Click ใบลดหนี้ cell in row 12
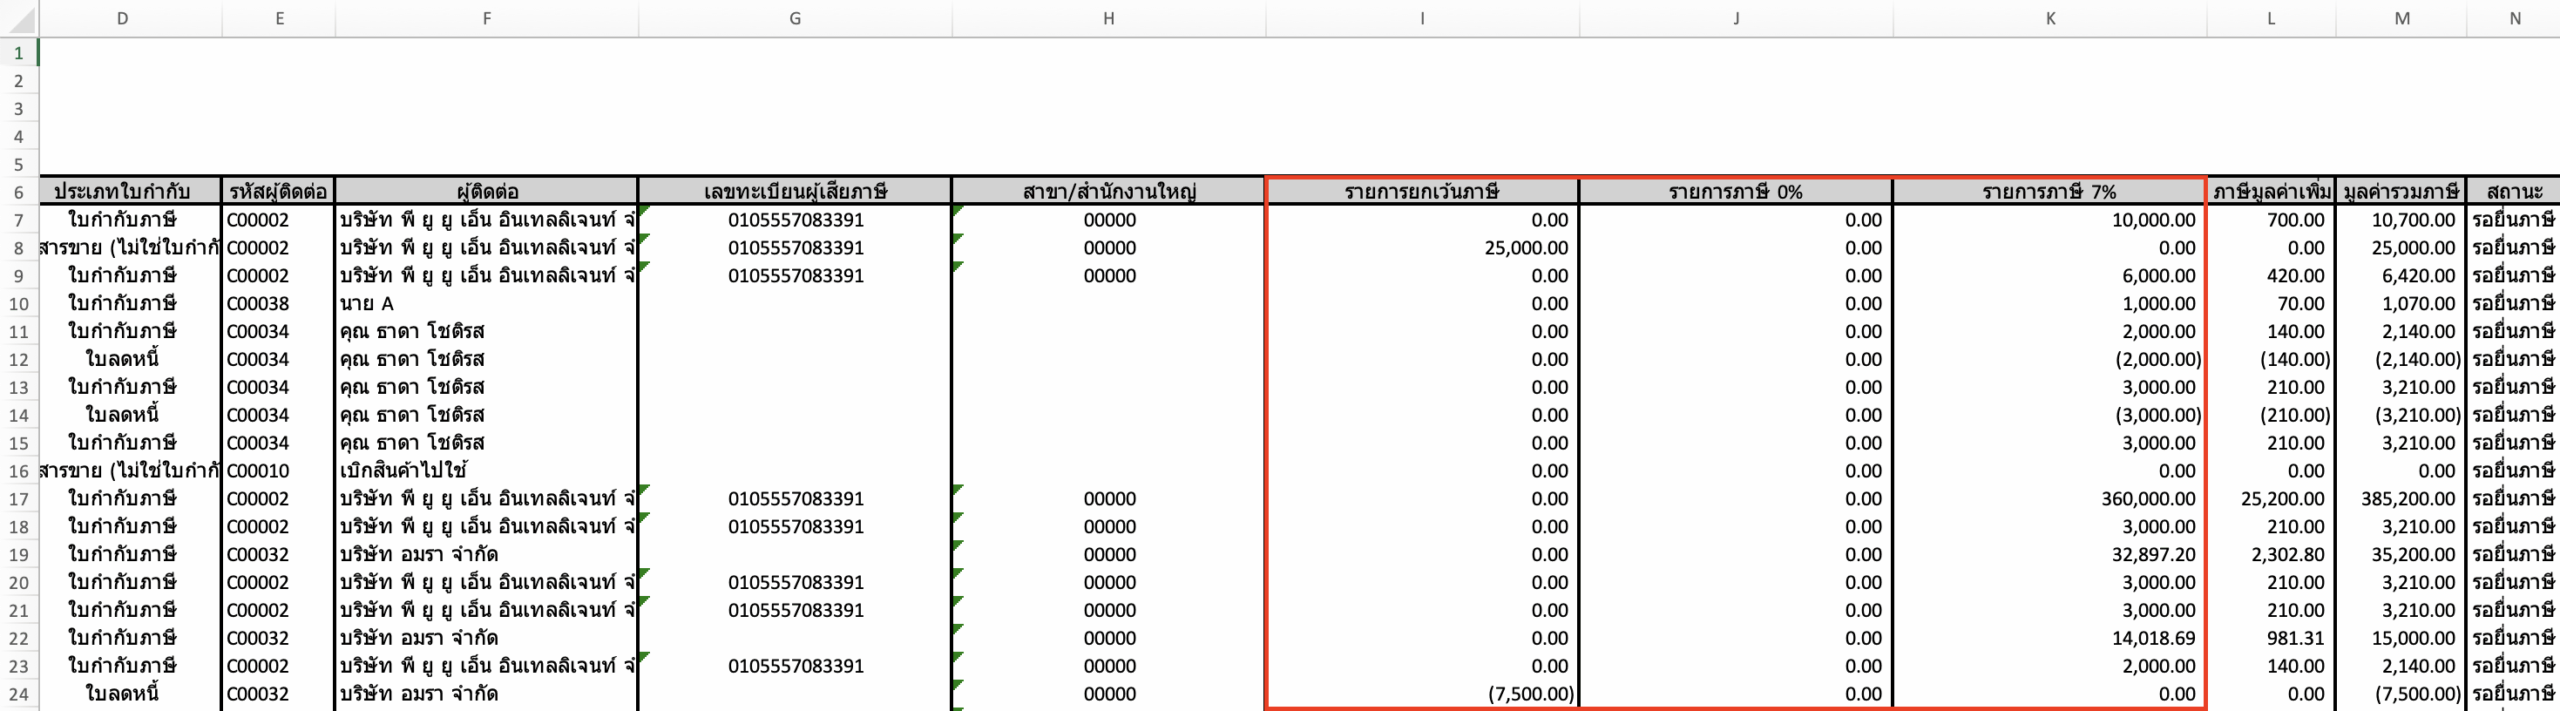The width and height of the screenshot is (2560, 711). (x=130, y=359)
